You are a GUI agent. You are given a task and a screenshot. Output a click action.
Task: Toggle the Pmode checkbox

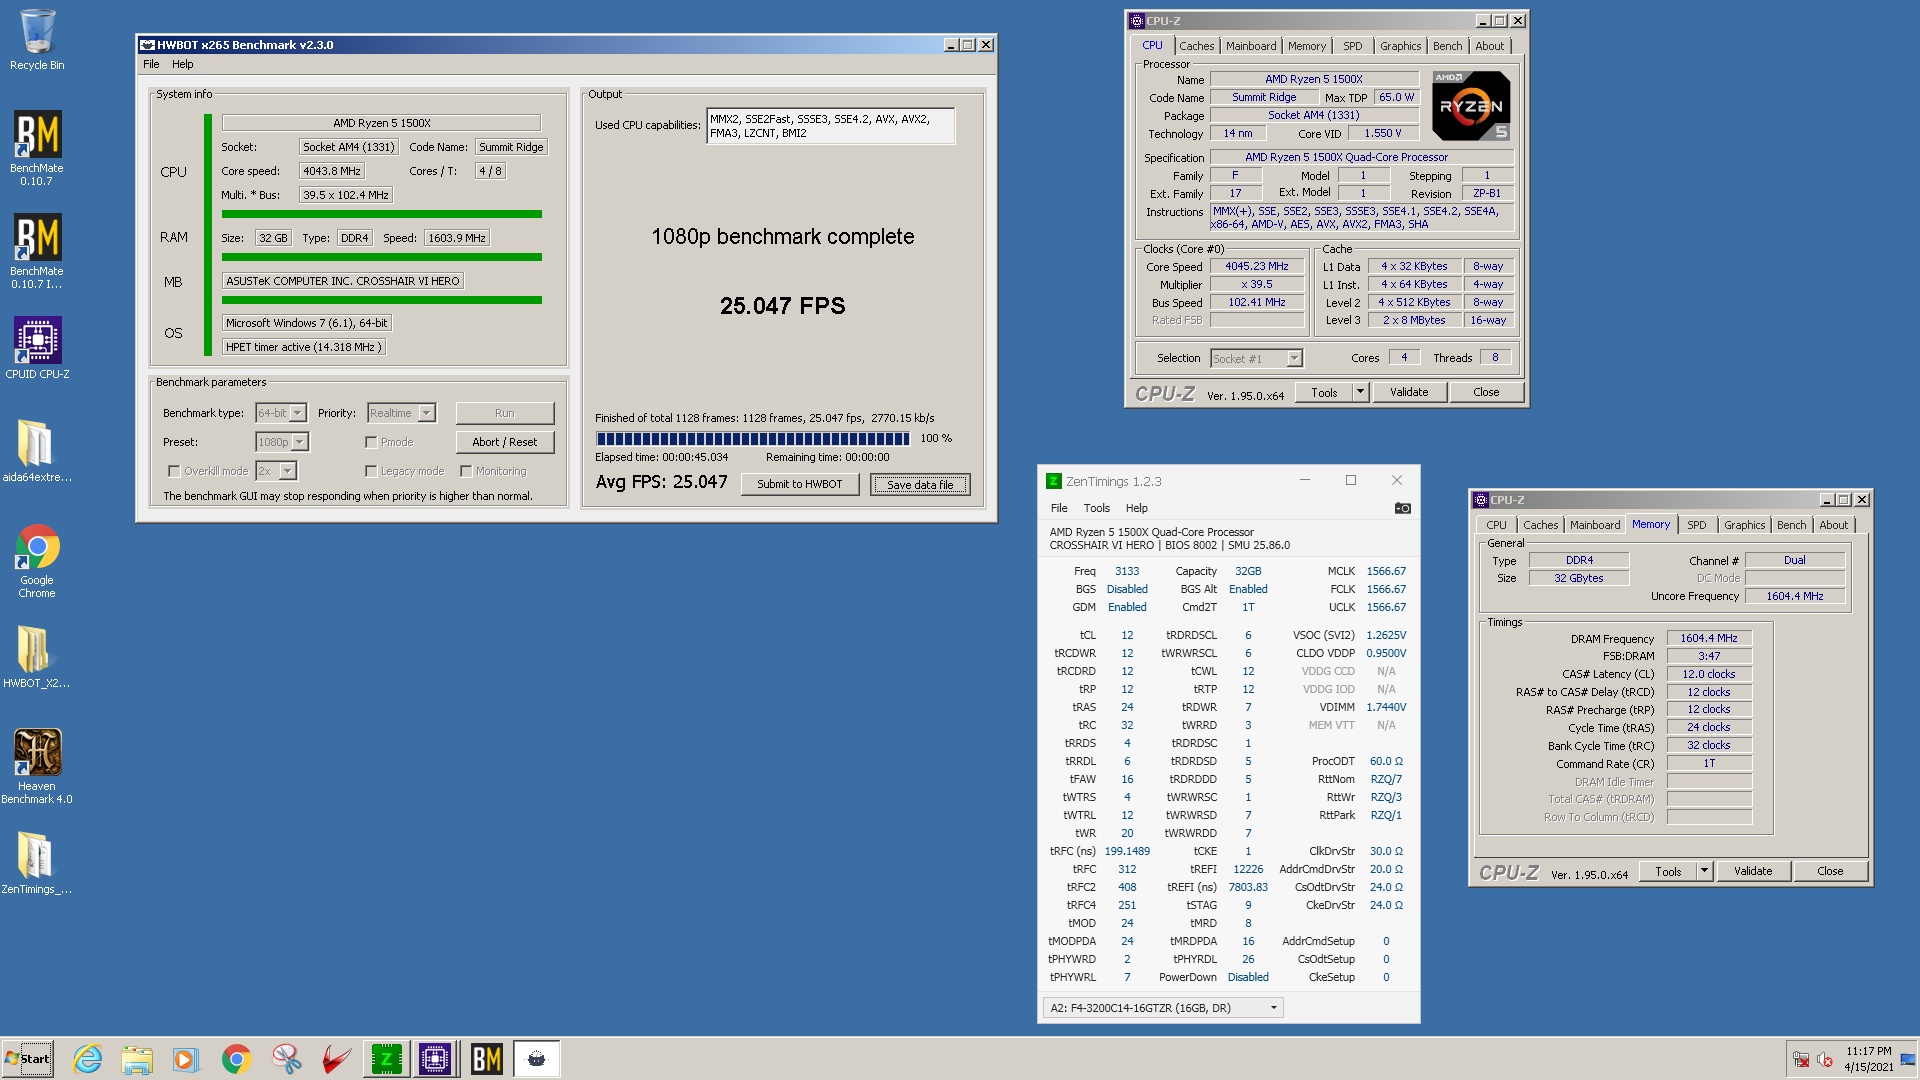(371, 442)
